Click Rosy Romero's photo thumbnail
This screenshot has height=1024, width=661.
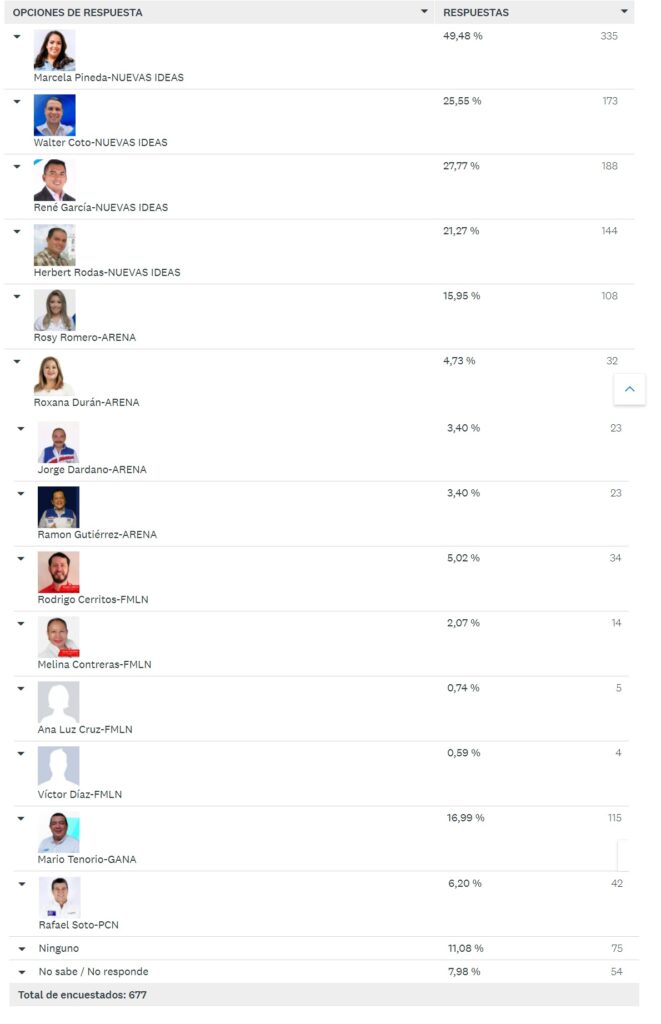click(54, 310)
